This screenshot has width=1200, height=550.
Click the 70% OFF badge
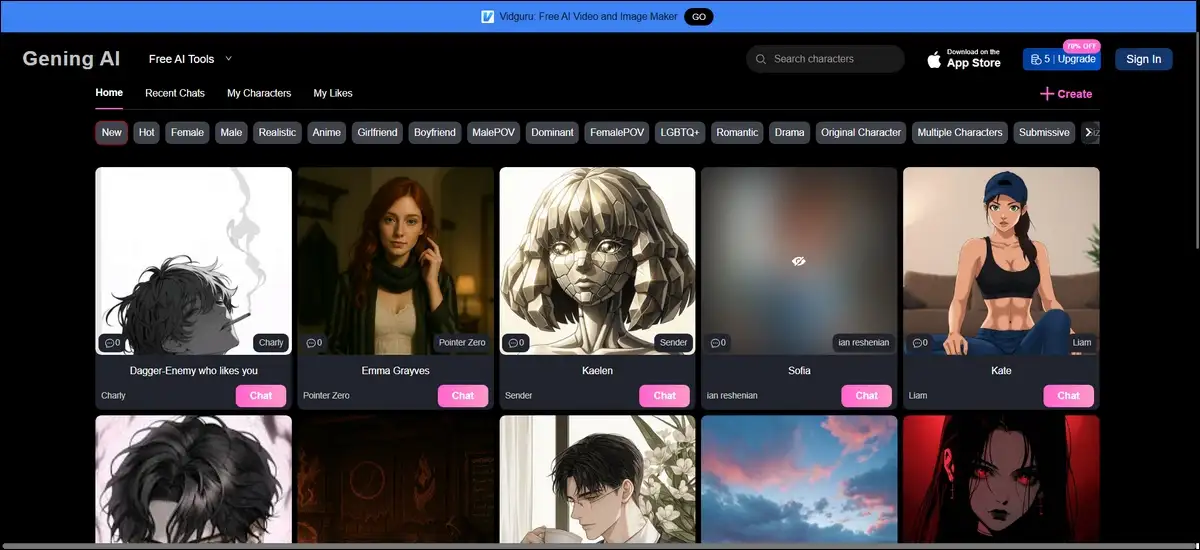coord(1081,46)
